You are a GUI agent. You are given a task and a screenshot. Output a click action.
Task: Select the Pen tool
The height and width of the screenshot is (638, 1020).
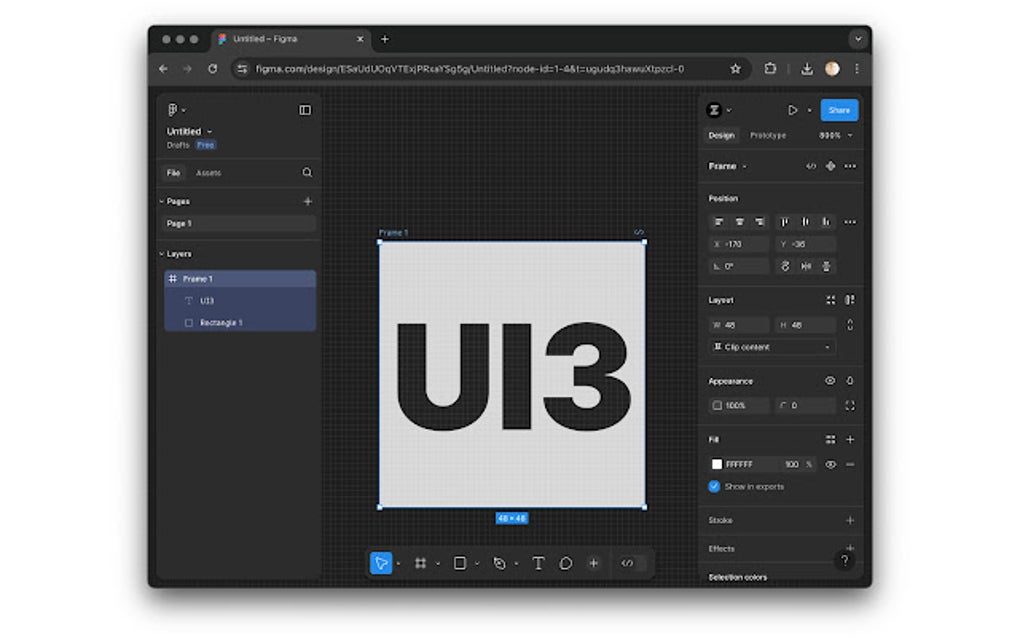coord(500,563)
